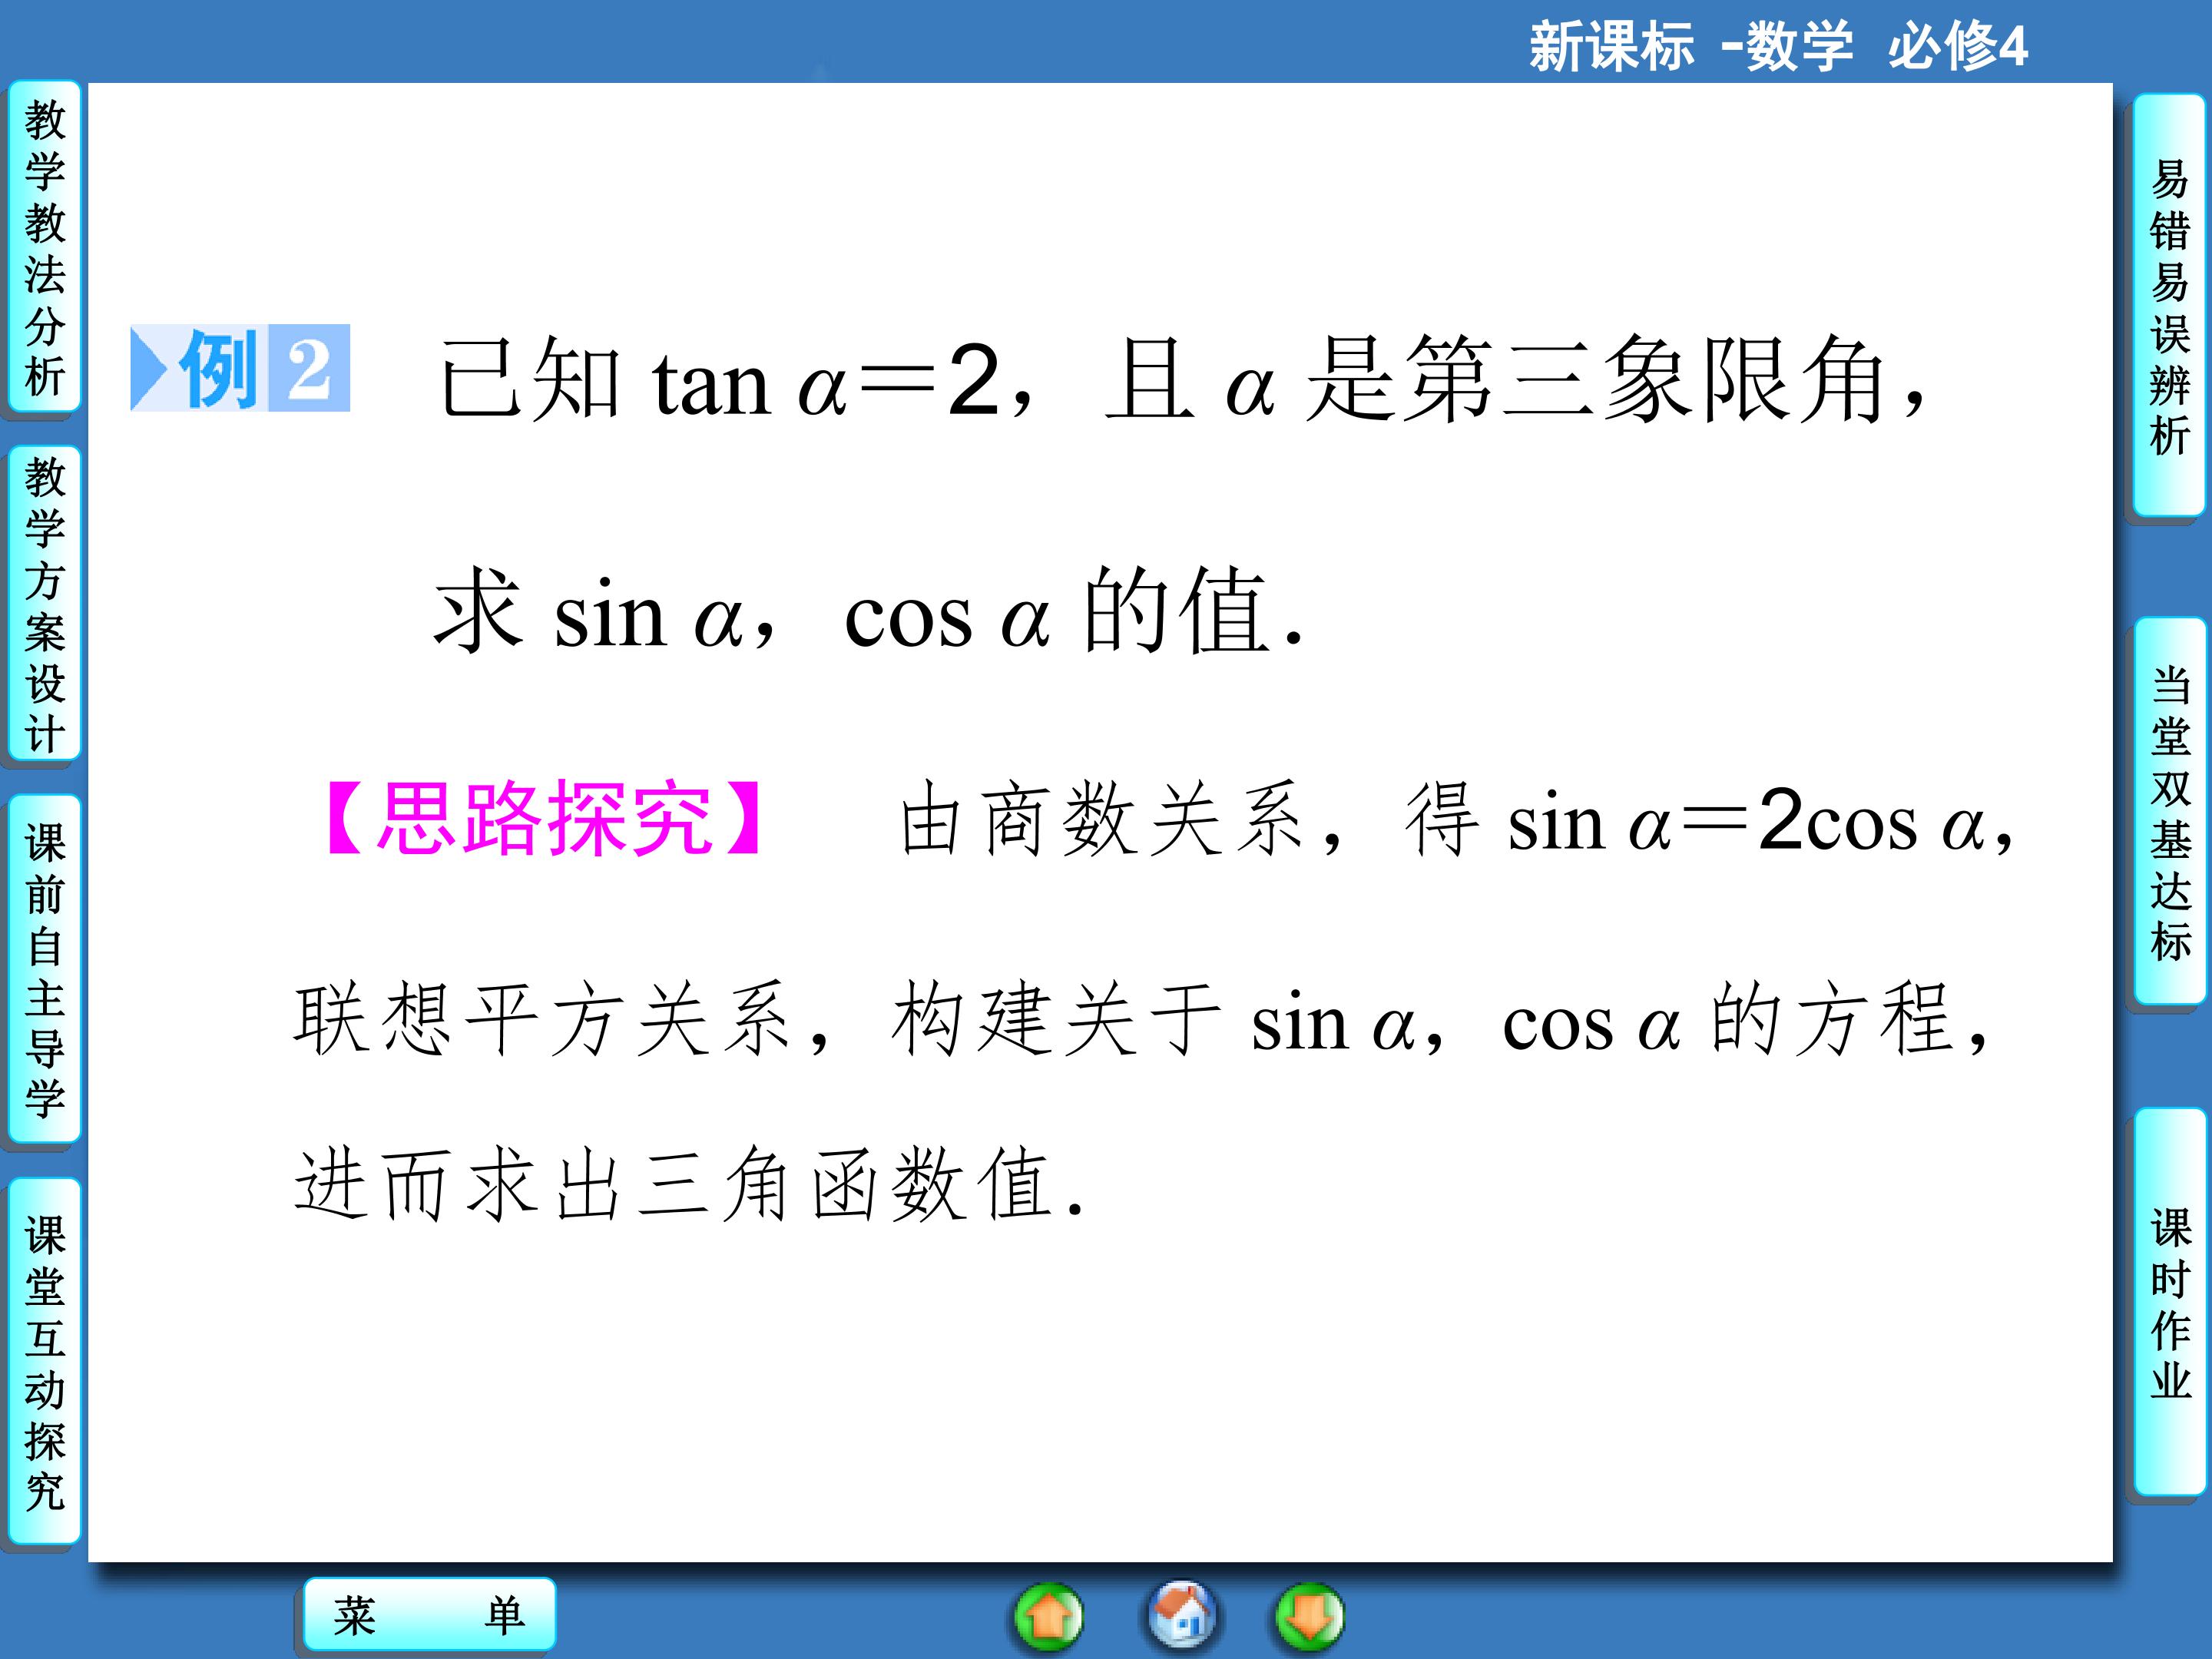This screenshot has height=1659, width=2212.
Task: Click the text 已知 tan α=2
Action: (719, 379)
